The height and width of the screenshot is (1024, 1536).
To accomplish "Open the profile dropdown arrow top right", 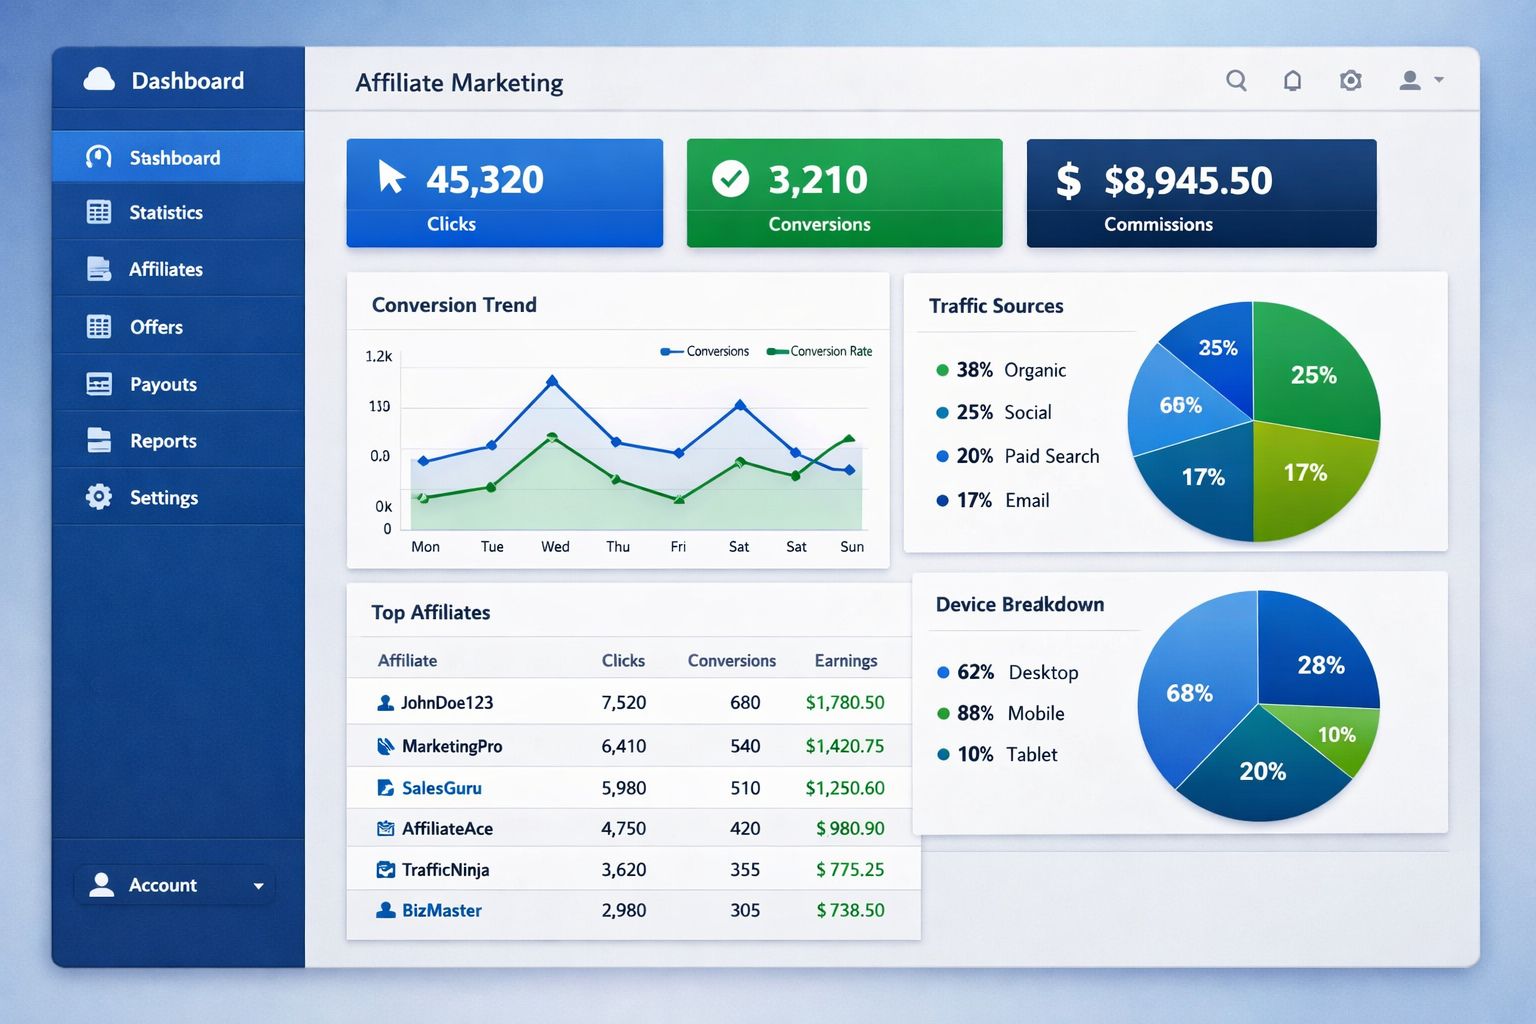I will tap(1440, 80).
